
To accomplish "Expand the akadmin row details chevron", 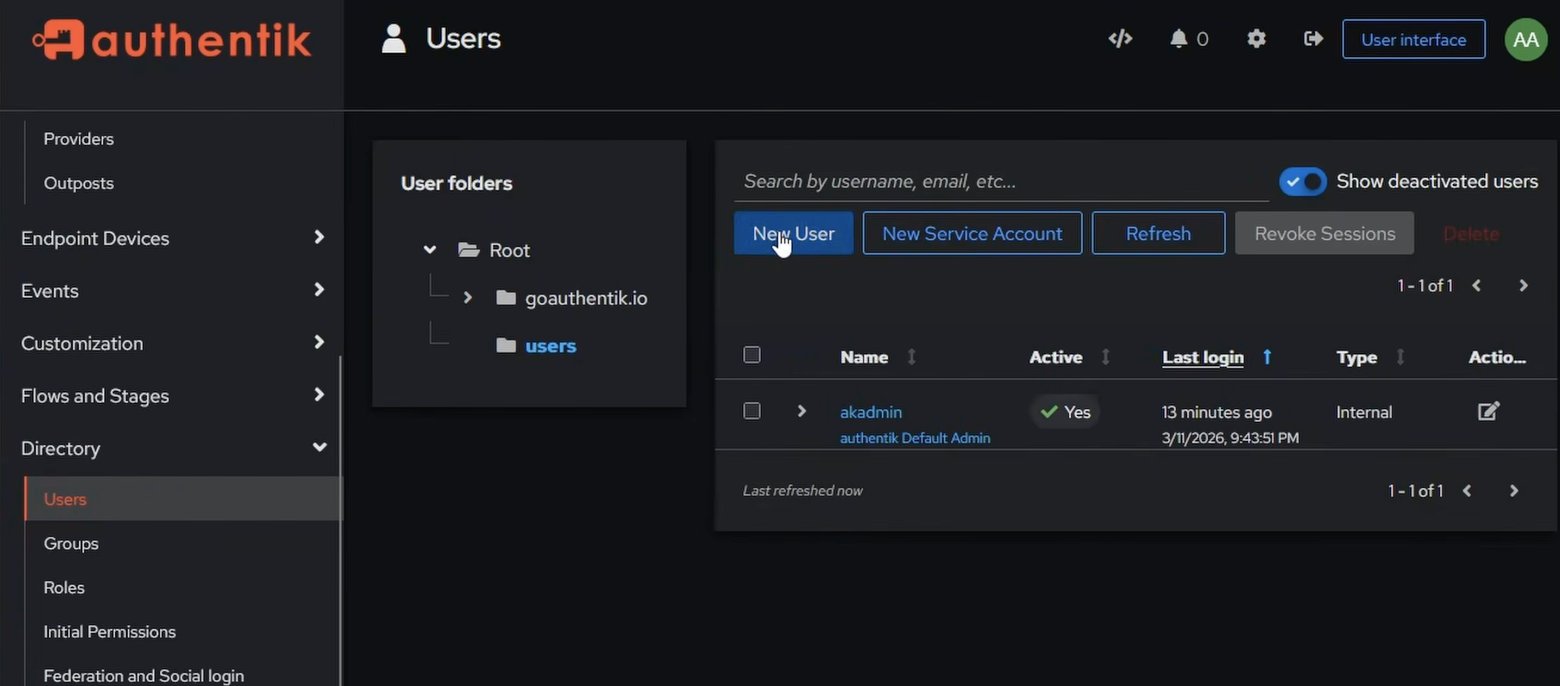I will [801, 411].
